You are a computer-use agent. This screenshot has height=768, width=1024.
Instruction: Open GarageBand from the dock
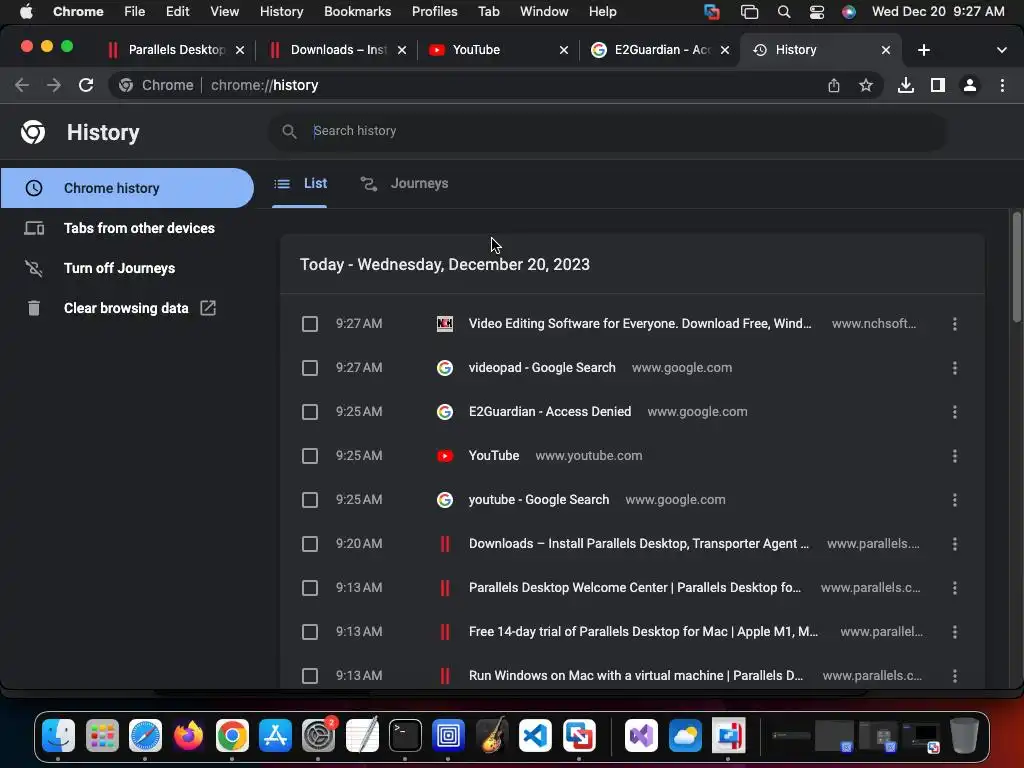492,736
